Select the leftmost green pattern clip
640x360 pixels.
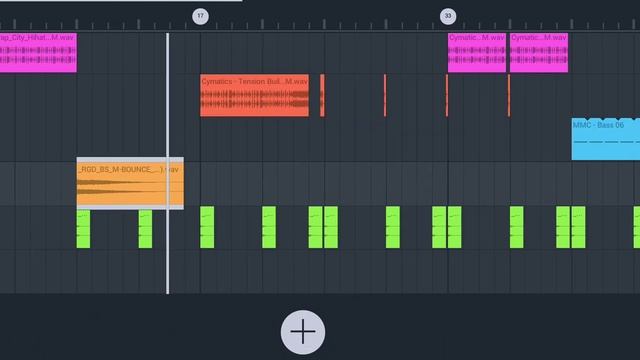(83, 229)
